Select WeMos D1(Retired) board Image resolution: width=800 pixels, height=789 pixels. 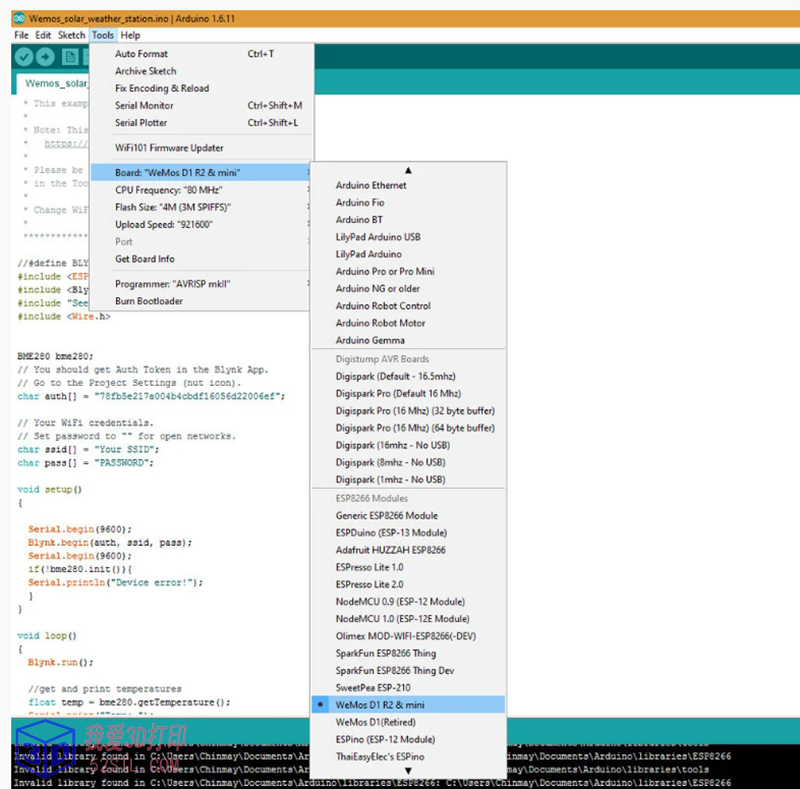408,722
